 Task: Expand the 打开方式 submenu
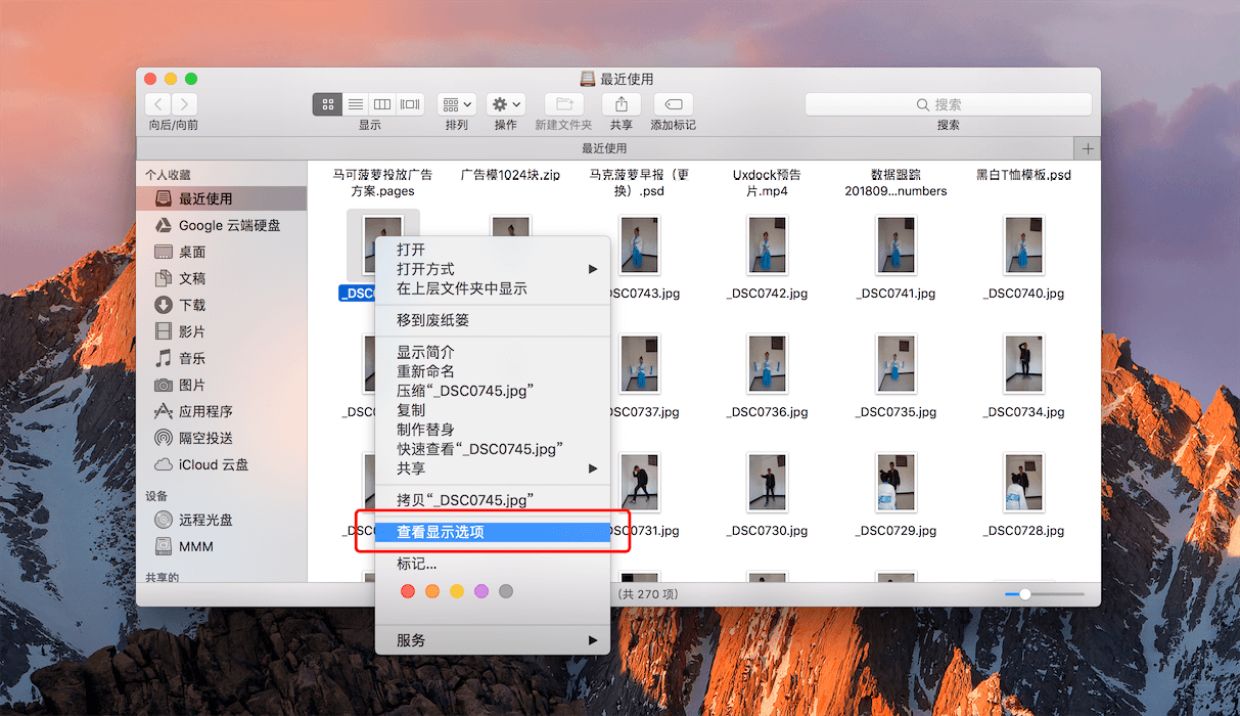tap(492, 269)
